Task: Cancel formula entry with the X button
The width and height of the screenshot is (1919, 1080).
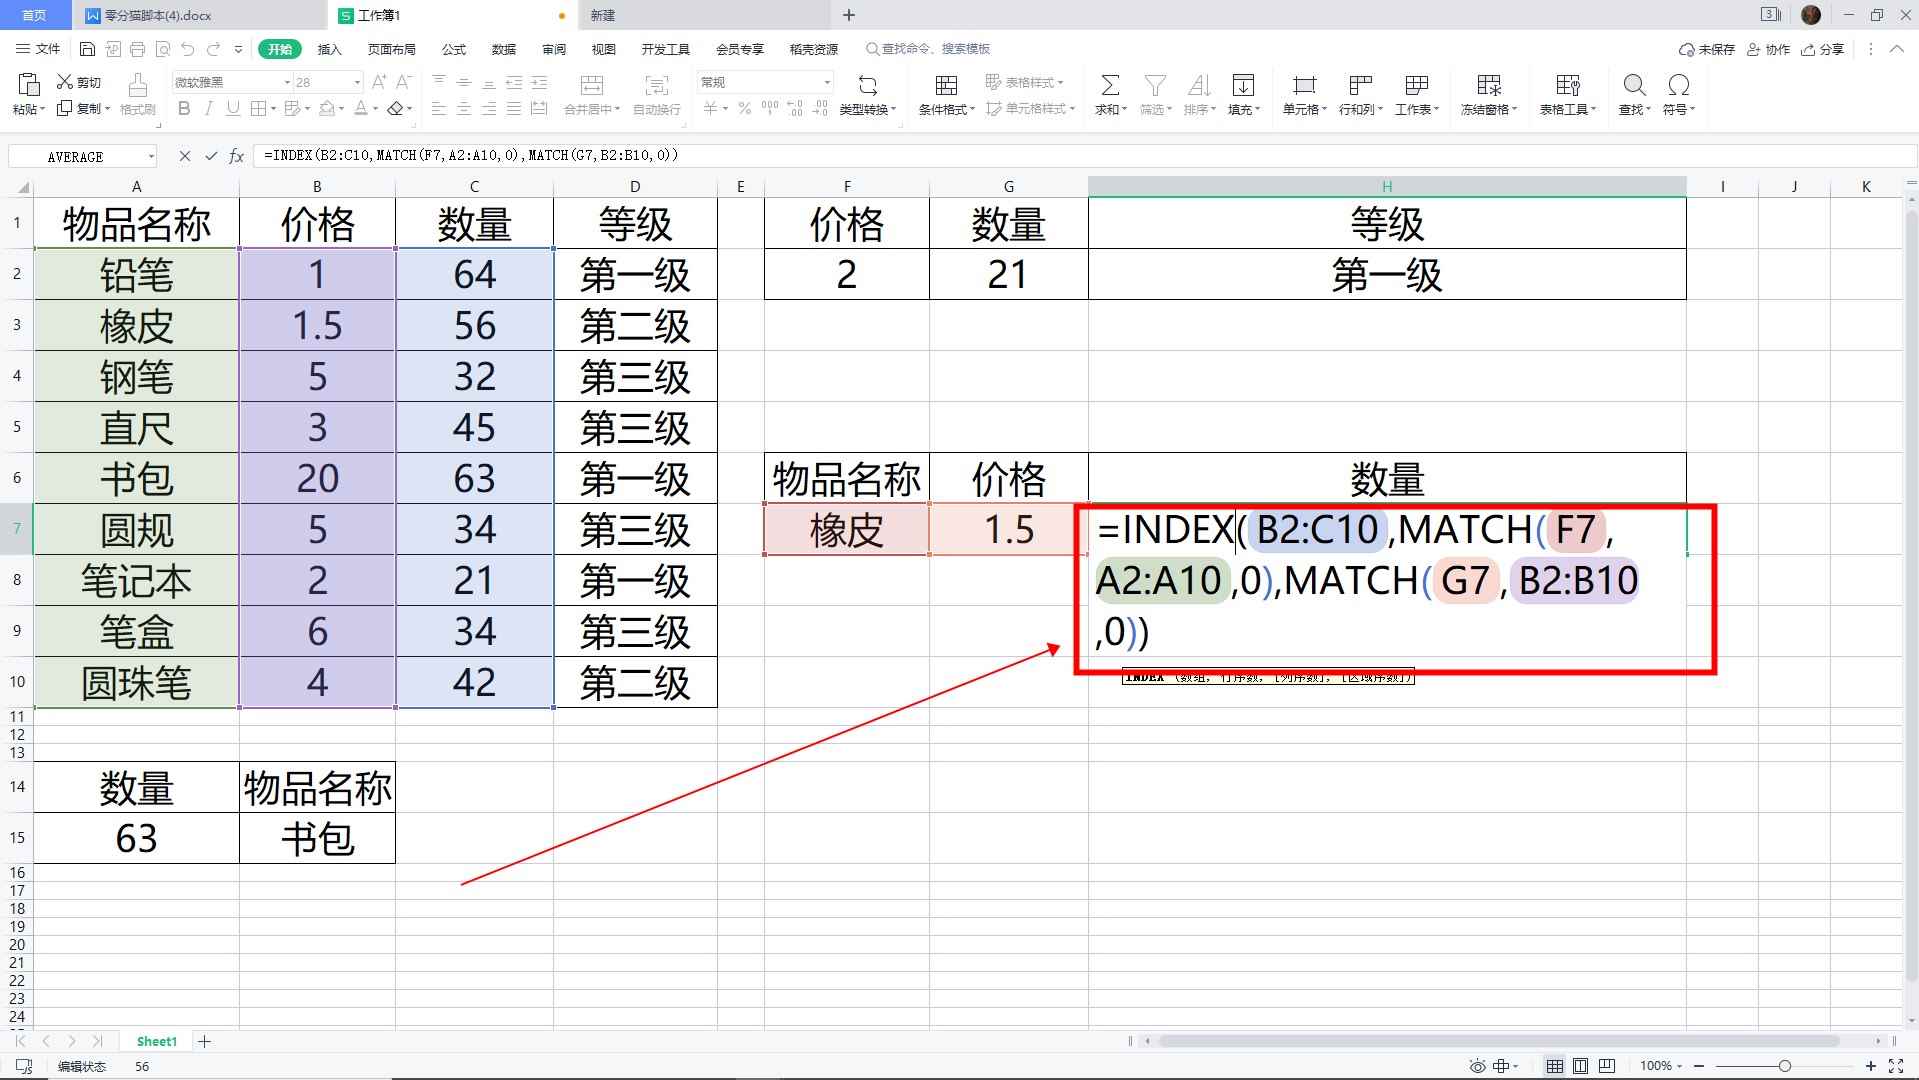Action: click(184, 156)
